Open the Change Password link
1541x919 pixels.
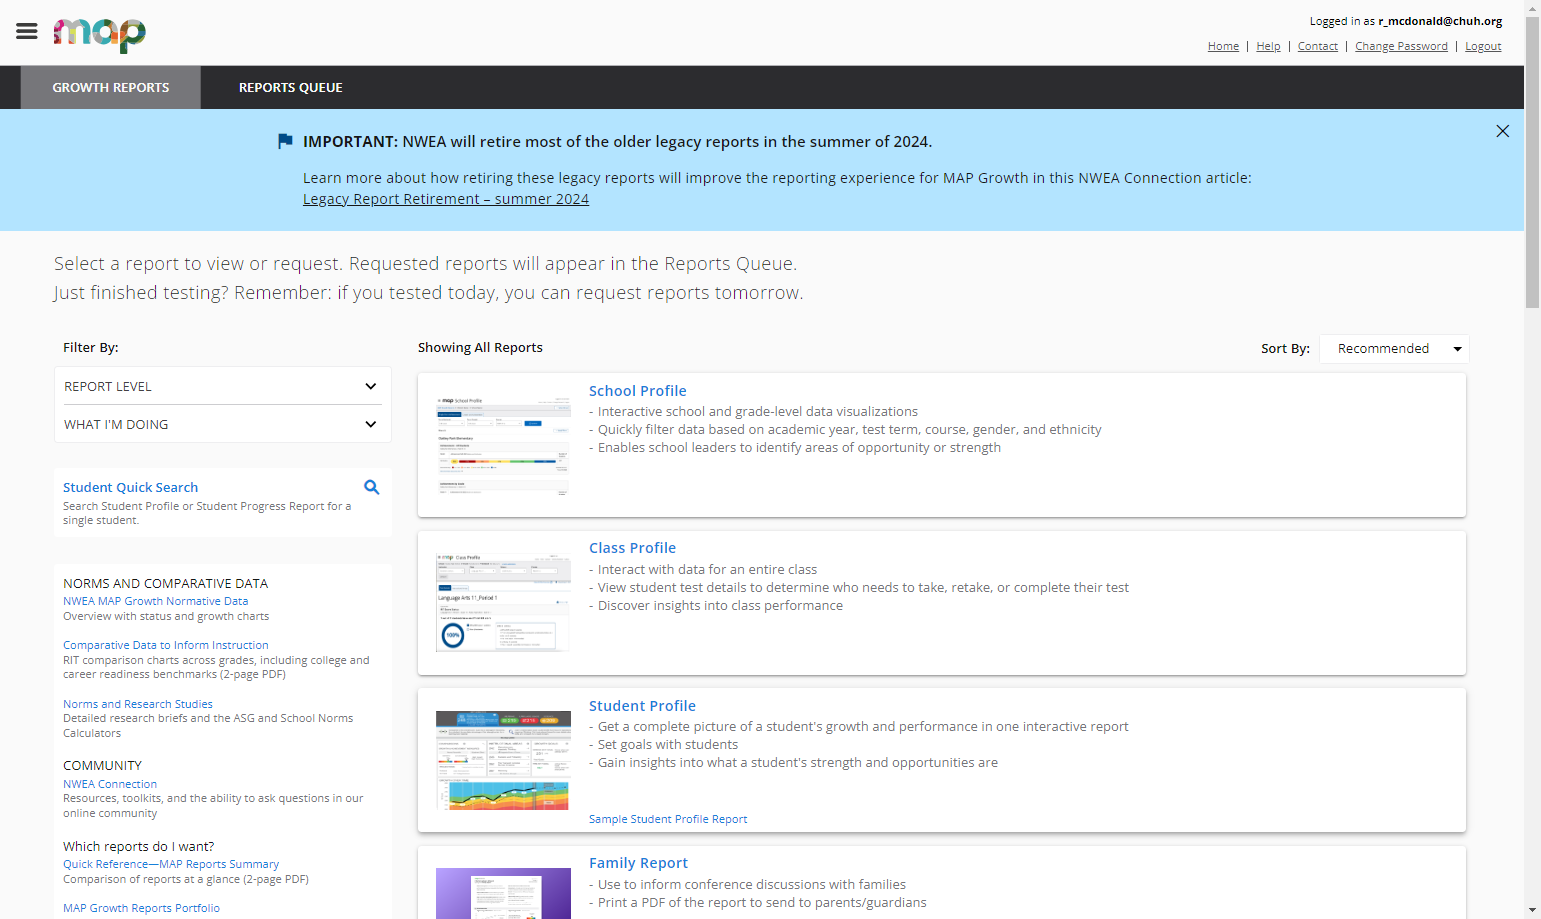pos(1401,46)
